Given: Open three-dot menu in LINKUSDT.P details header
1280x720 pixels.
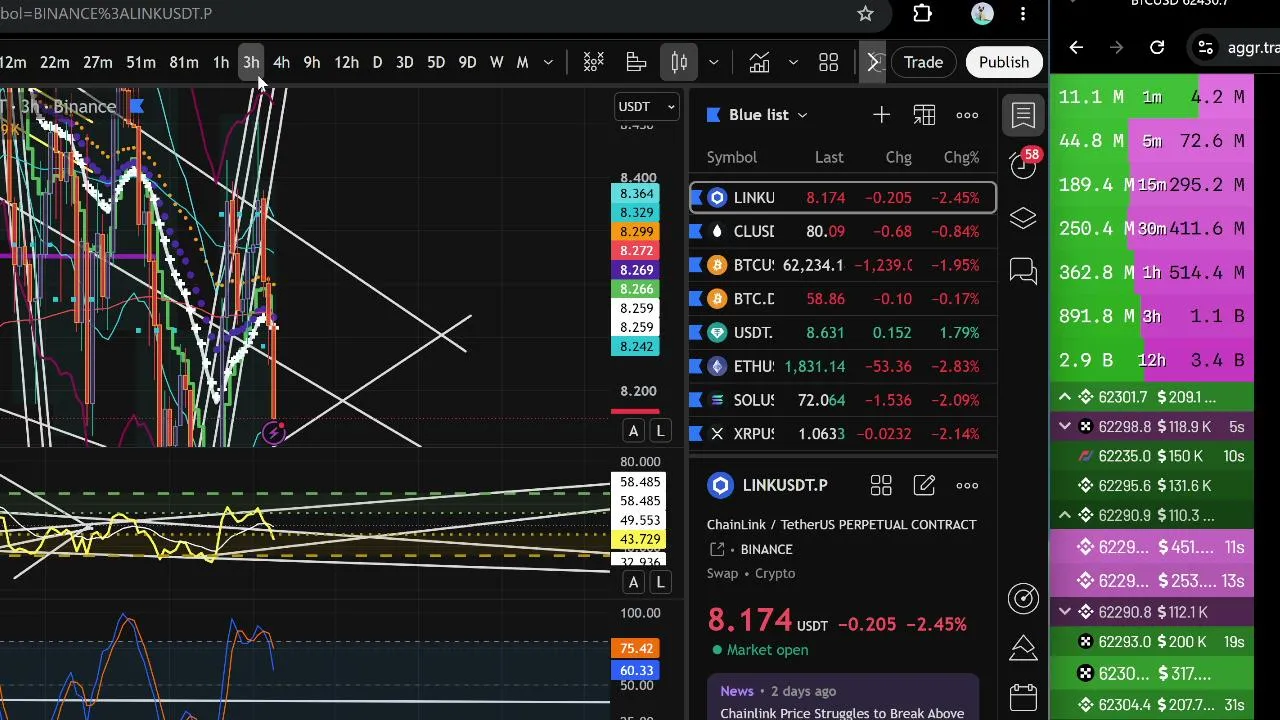Looking at the screenshot, I should pos(967,485).
